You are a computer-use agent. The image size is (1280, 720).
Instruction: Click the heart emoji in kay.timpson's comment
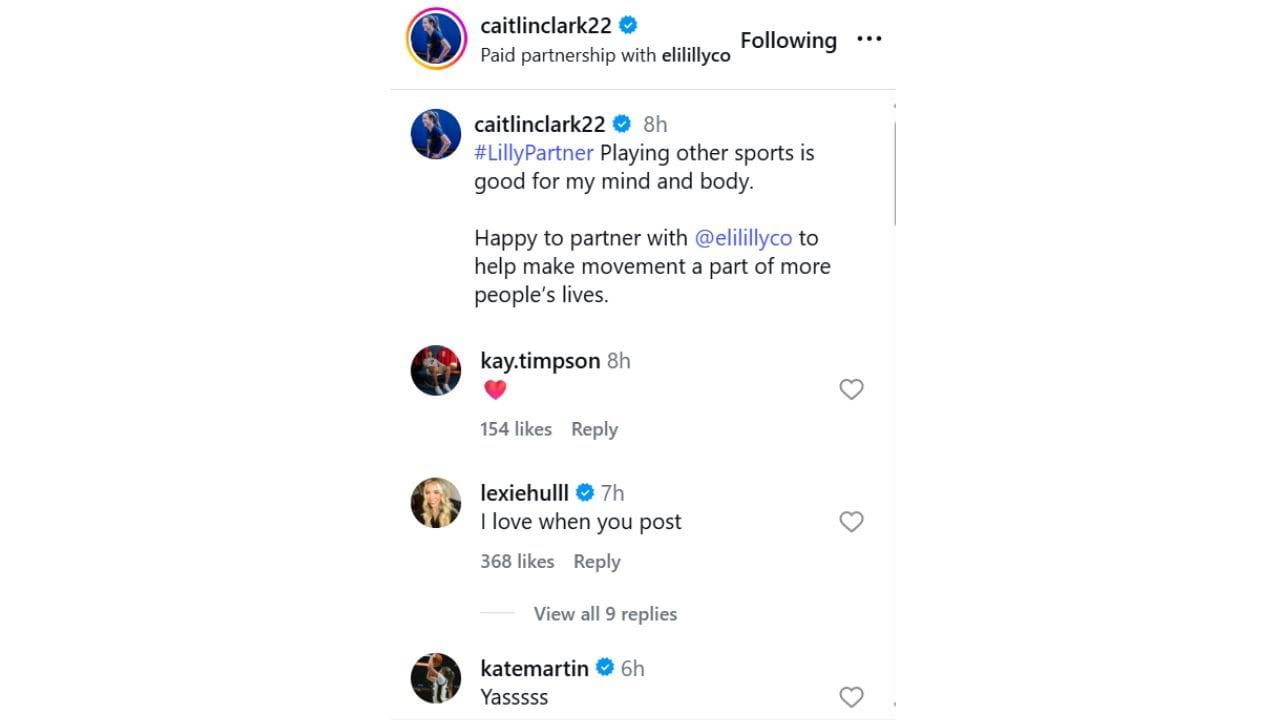click(x=496, y=389)
